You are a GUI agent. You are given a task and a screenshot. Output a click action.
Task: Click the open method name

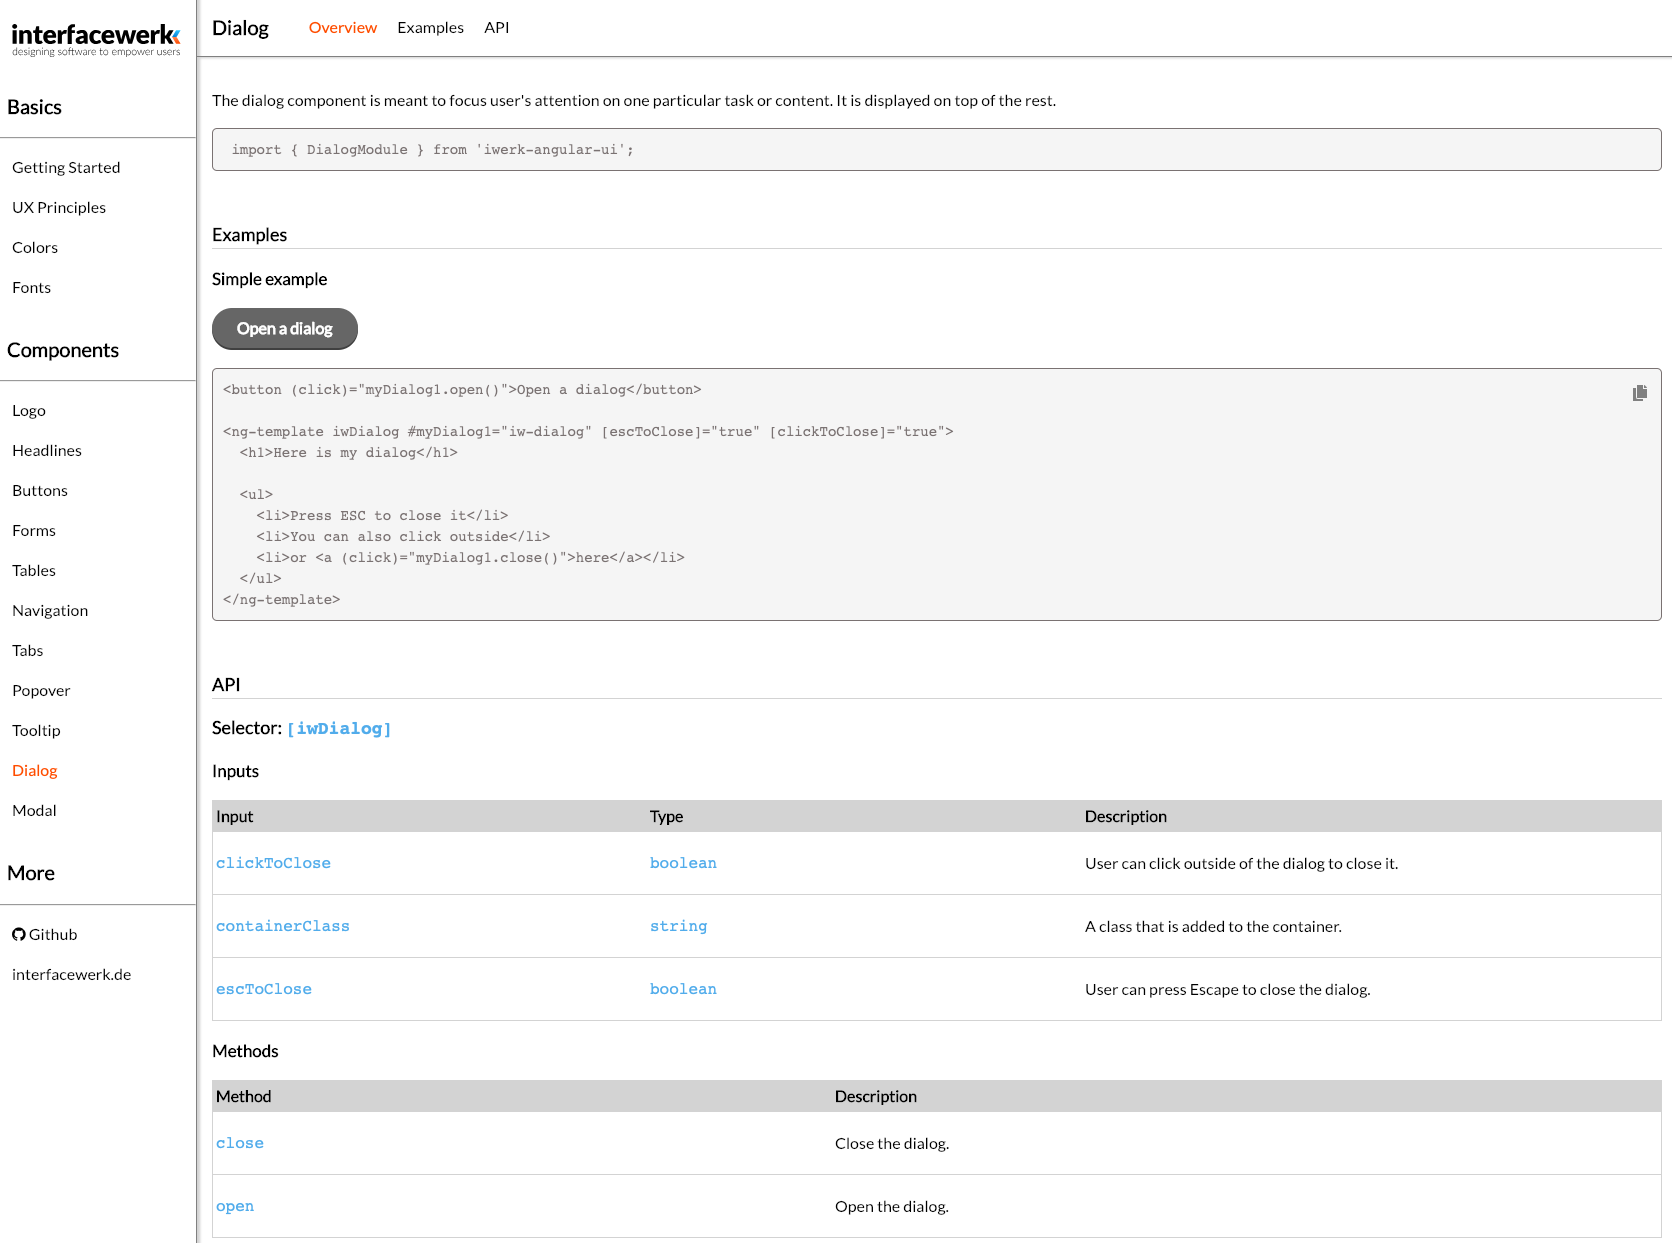tap(235, 1206)
